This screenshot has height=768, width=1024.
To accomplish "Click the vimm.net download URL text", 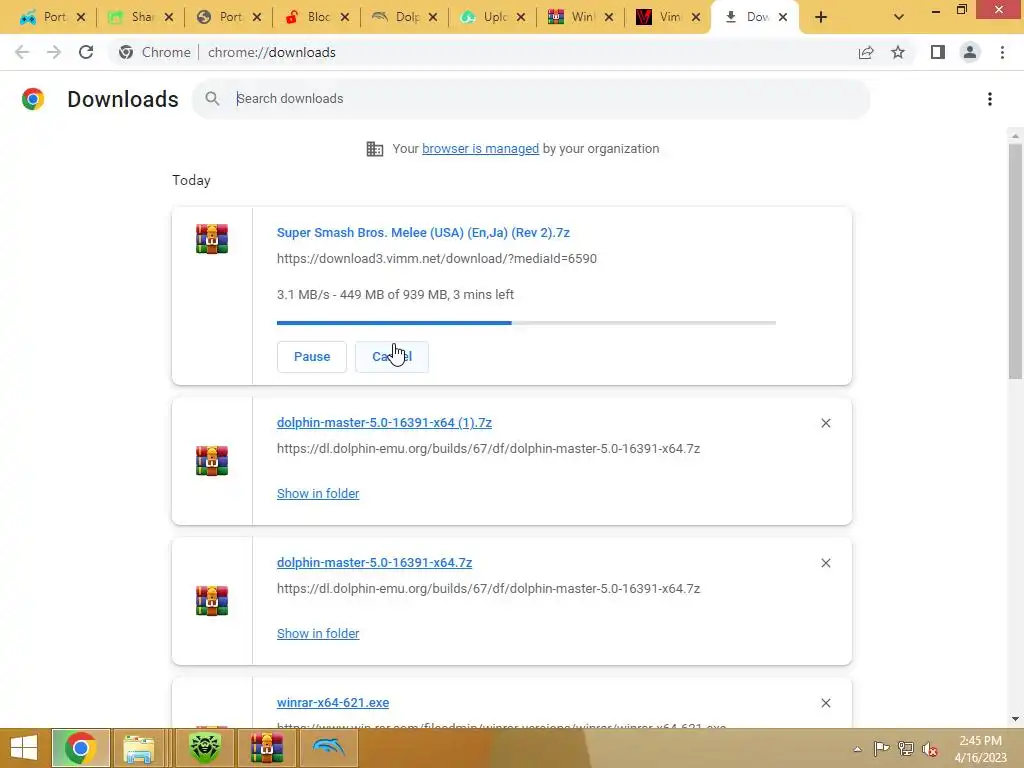I will [437, 259].
